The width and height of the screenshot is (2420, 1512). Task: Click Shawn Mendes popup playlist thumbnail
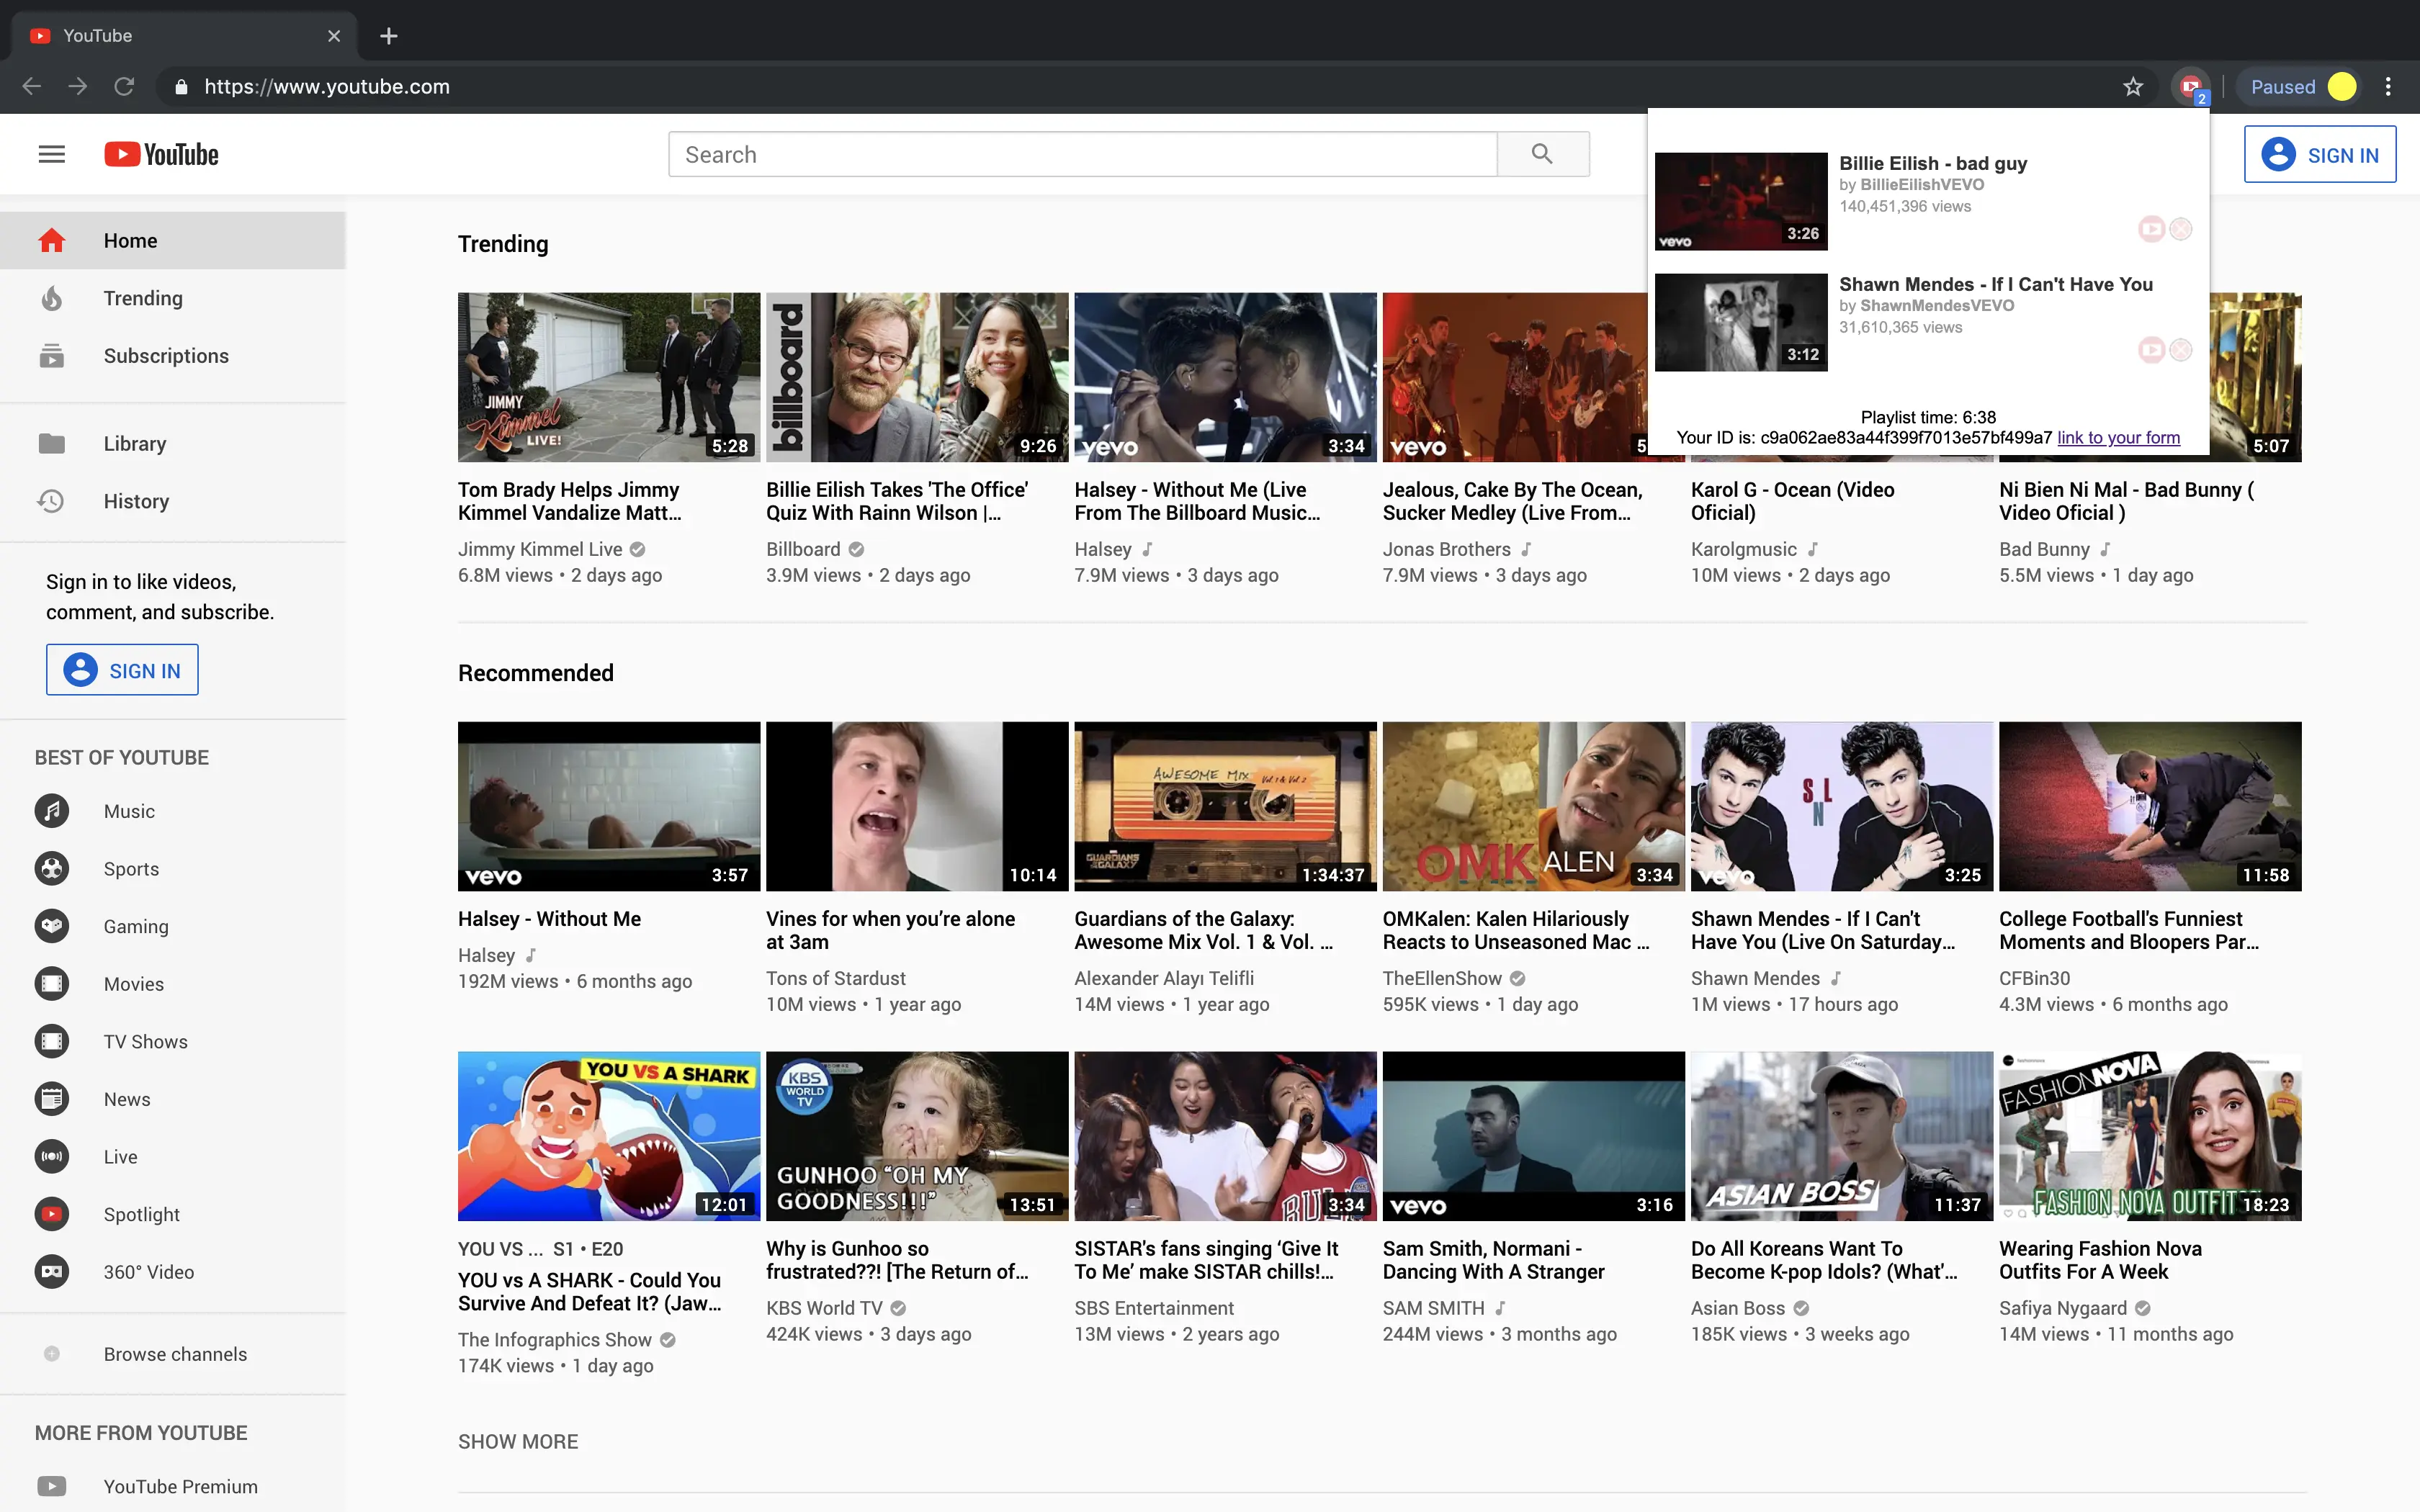[1741, 322]
